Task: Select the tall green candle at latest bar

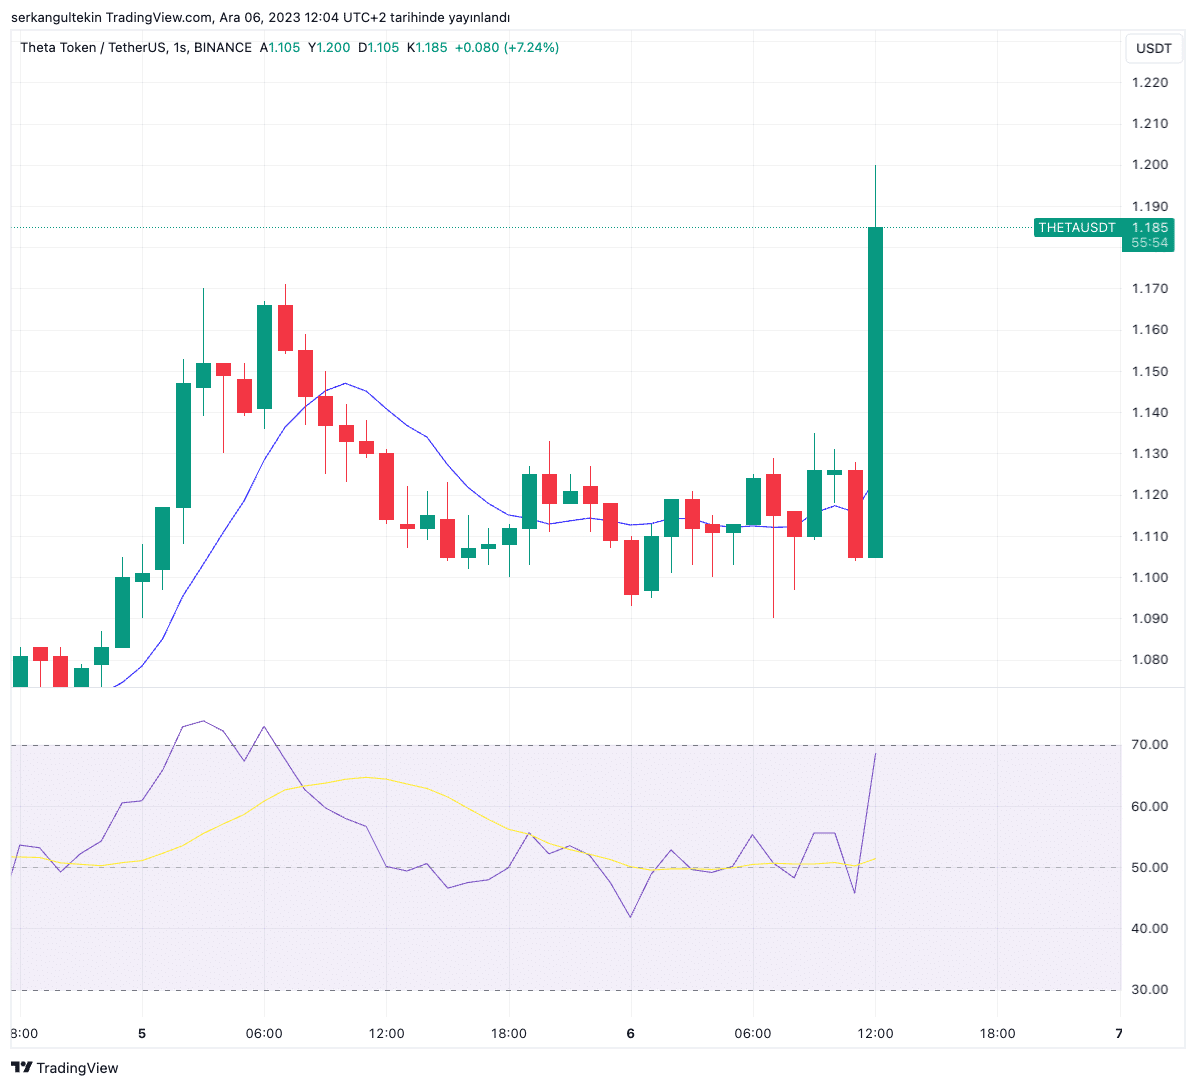Action: tap(875, 390)
